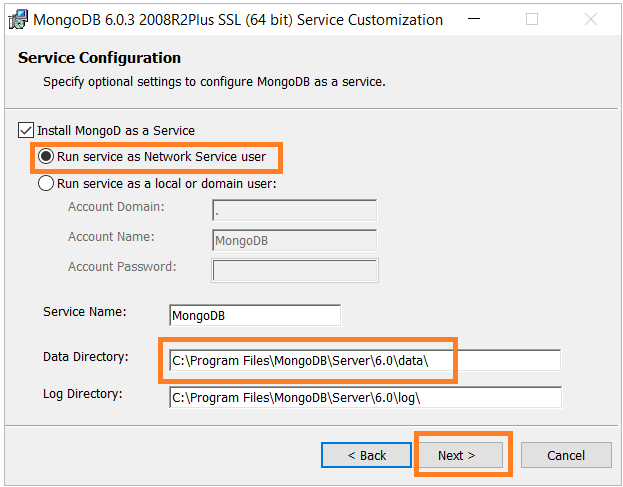The image size is (623, 487).
Task: Focus the Account Domain text box
Action: [x=295, y=210]
